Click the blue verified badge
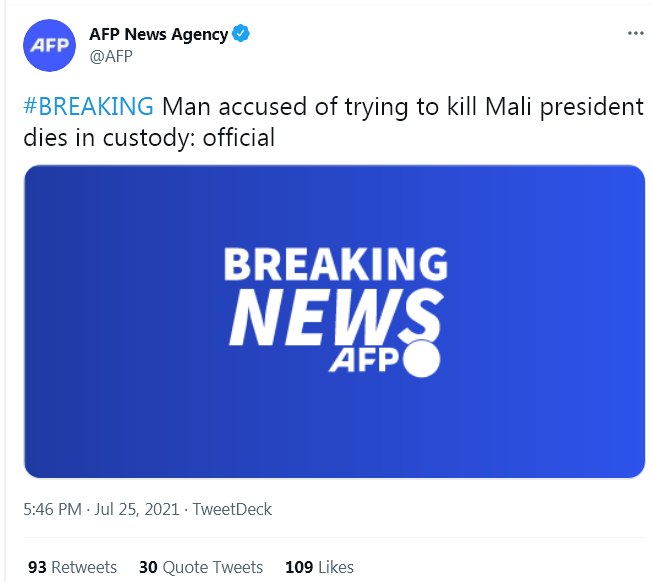The width and height of the screenshot is (652, 582). 241,33
